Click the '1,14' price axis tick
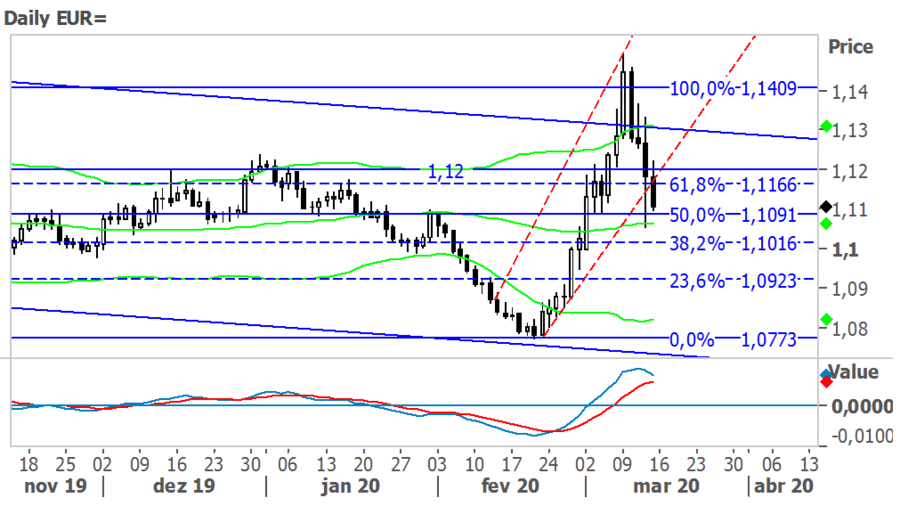The width and height of the screenshot is (900, 506). 851,92
